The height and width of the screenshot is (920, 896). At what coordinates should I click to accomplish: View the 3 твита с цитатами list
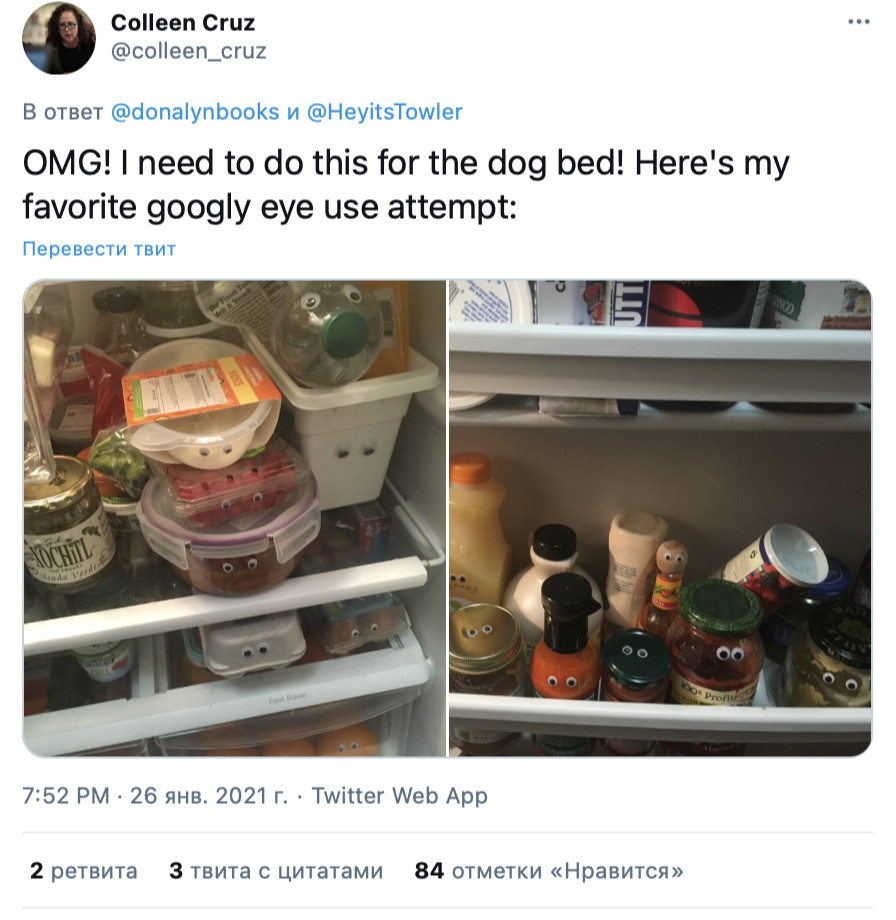[276, 871]
